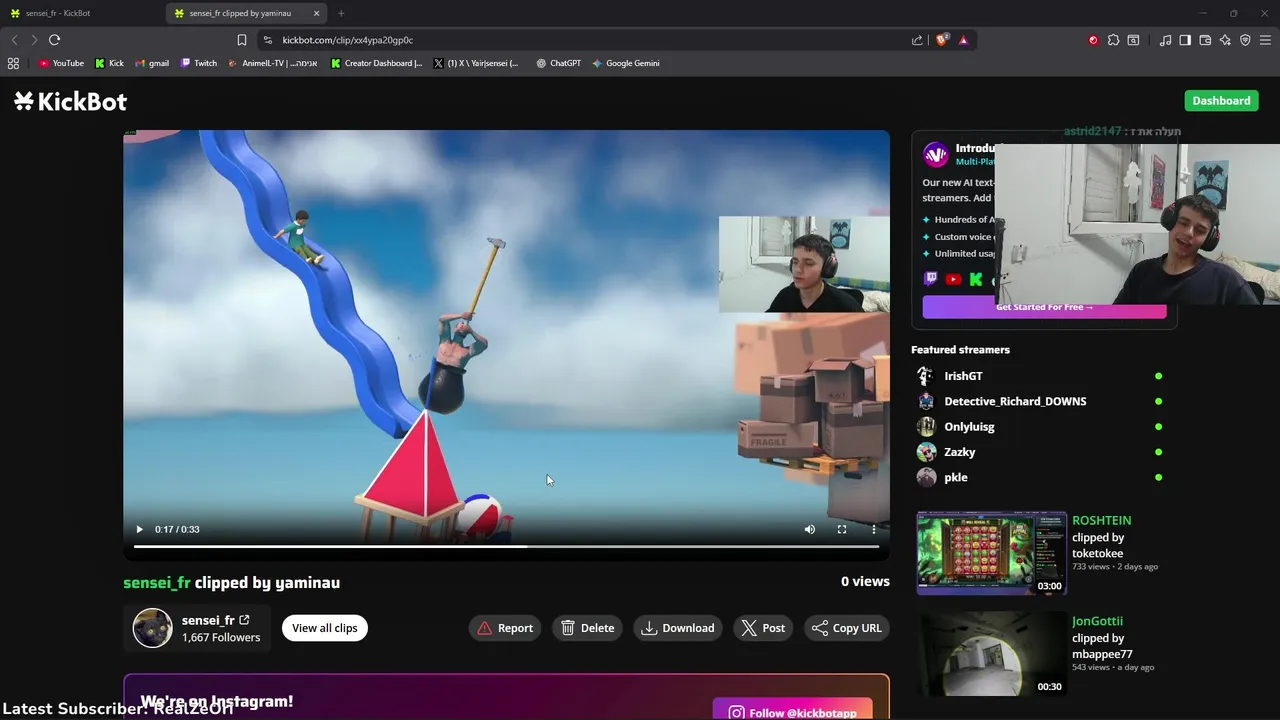Open the music playlist icon

(1165, 40)
